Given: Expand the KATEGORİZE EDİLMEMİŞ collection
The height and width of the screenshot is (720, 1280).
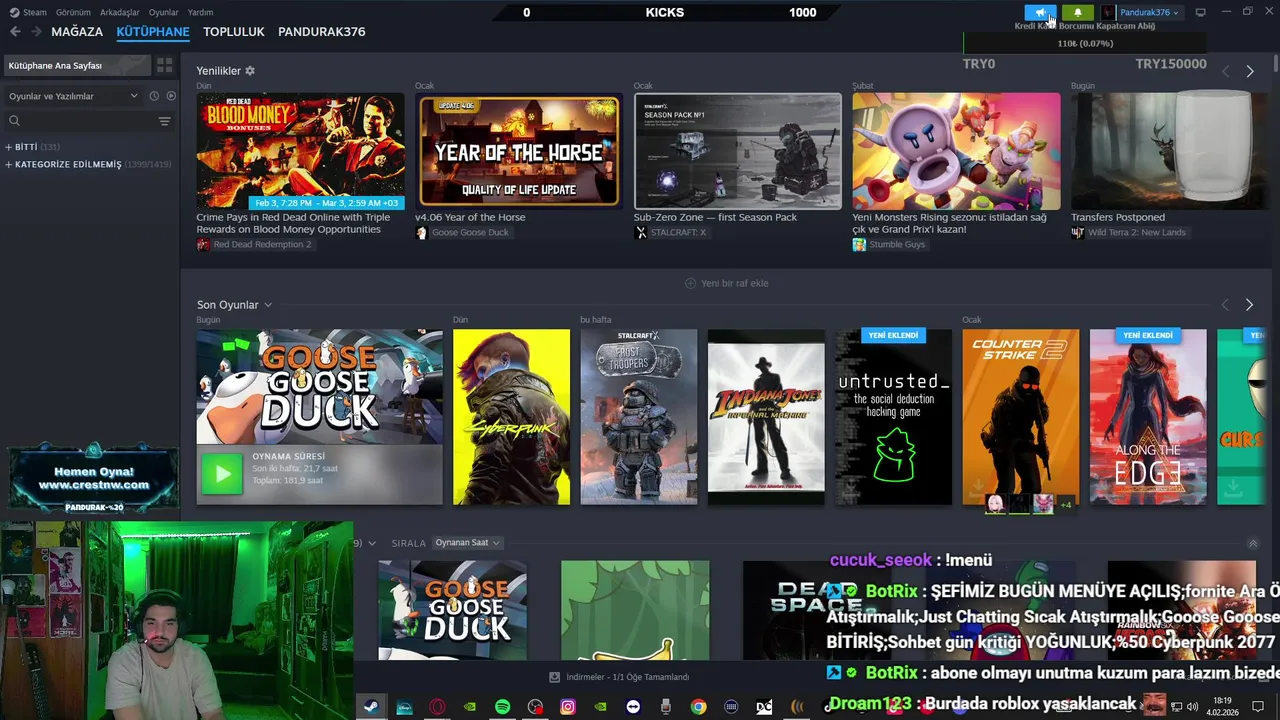Looking at the screenshot, I should [88, 164].
